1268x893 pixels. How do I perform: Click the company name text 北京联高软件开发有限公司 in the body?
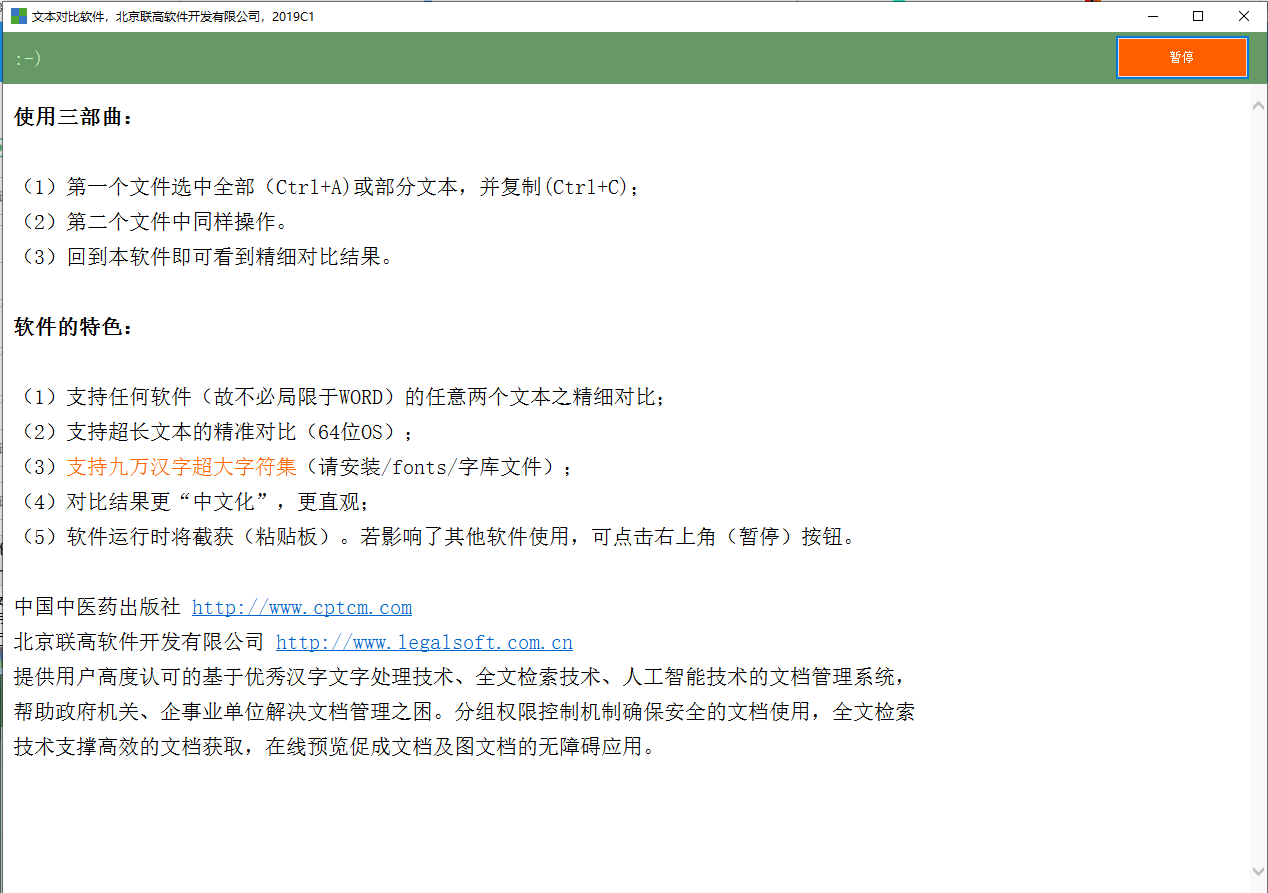(x=139, y=642)
